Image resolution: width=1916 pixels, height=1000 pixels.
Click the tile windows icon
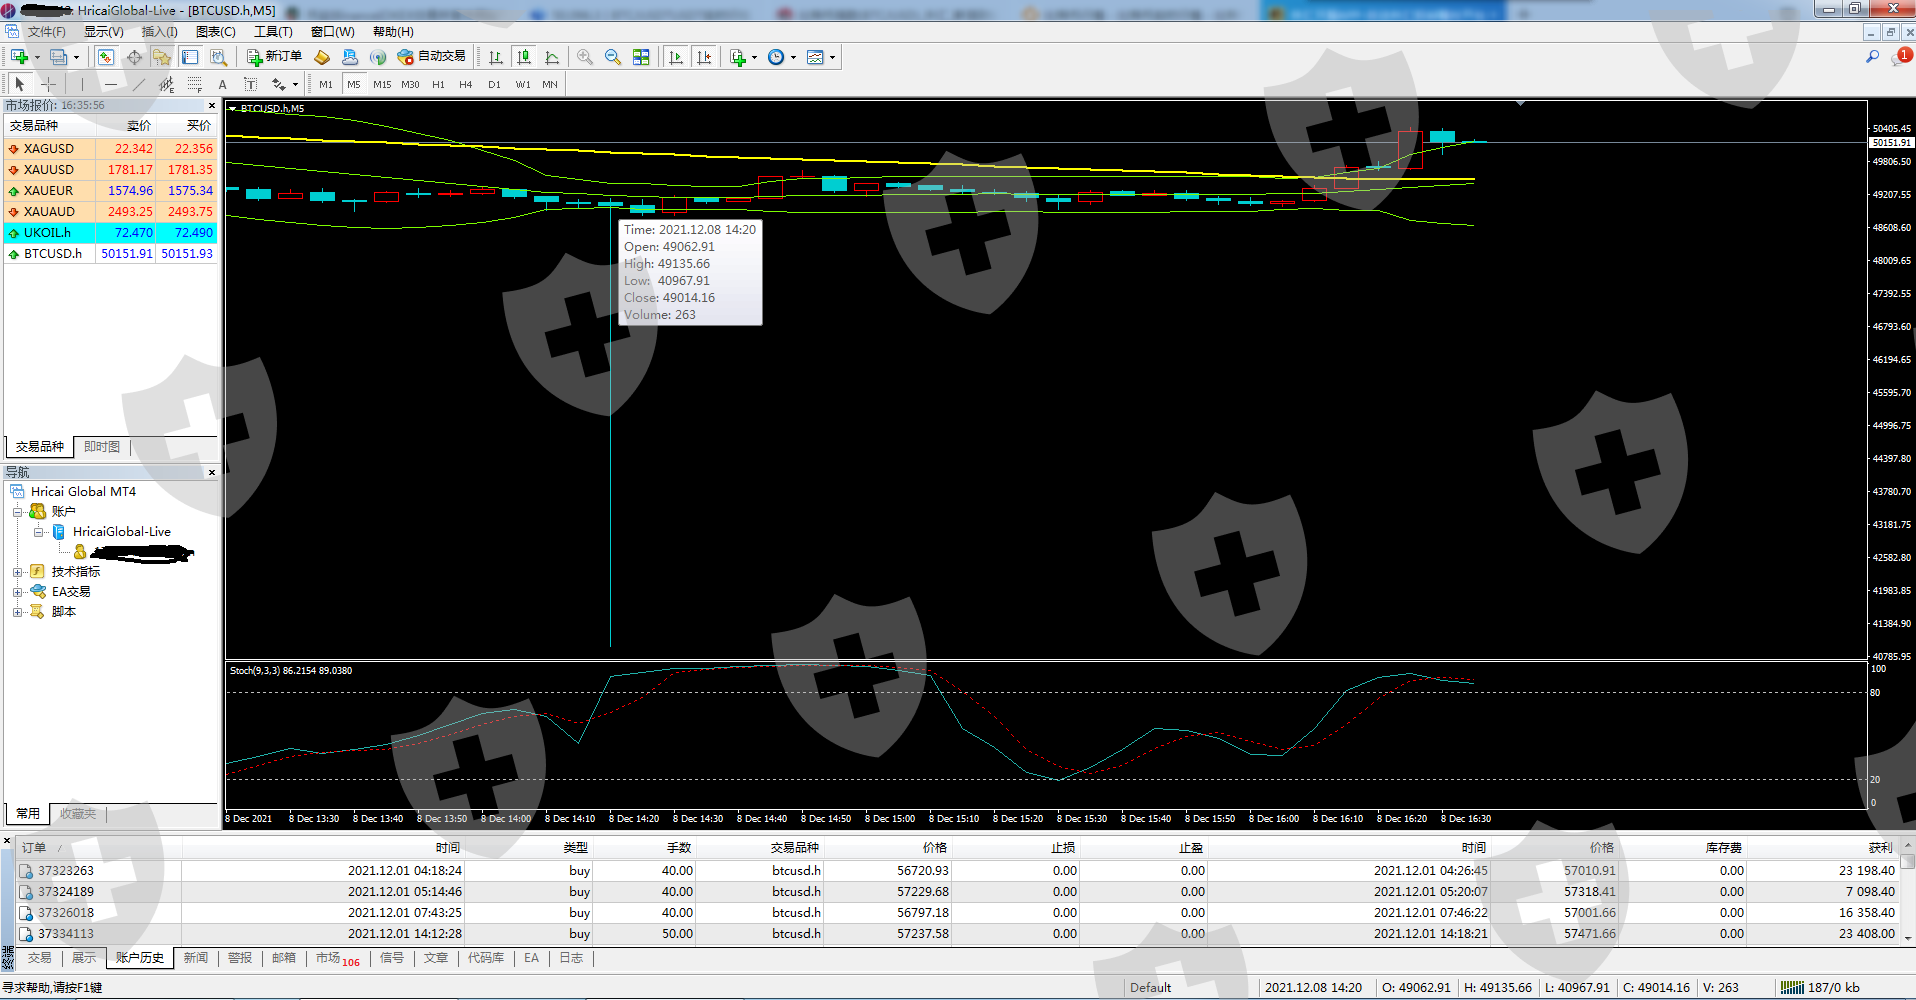click(641, 58)
